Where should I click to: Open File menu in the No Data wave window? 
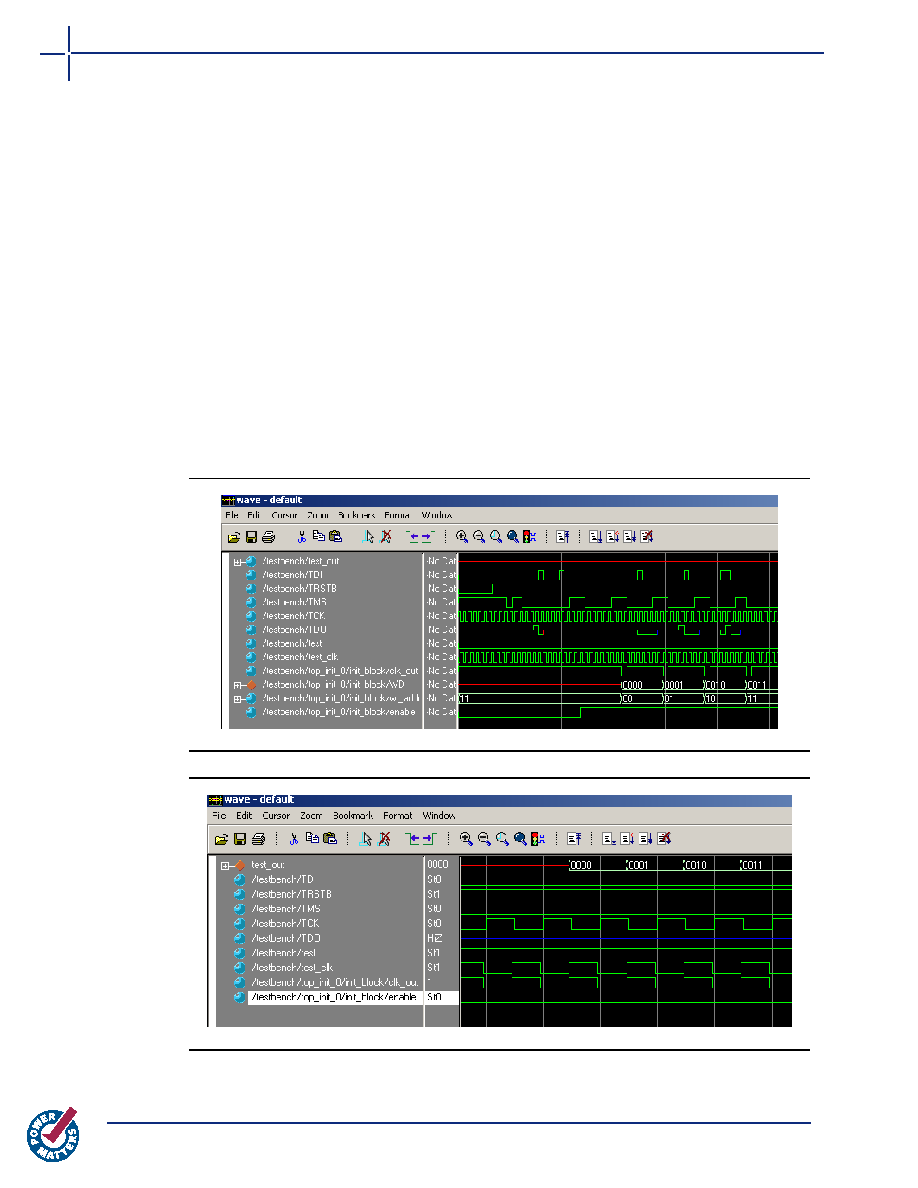pos(232,515)
